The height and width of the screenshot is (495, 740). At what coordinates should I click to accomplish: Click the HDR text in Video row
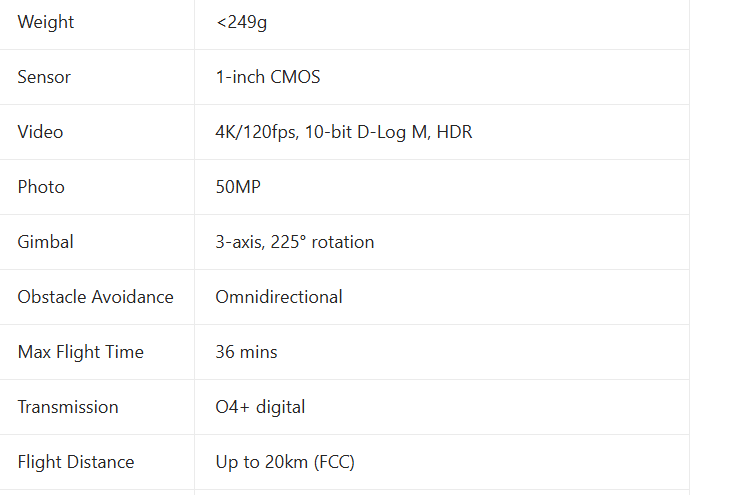click(x=454, y=132)
